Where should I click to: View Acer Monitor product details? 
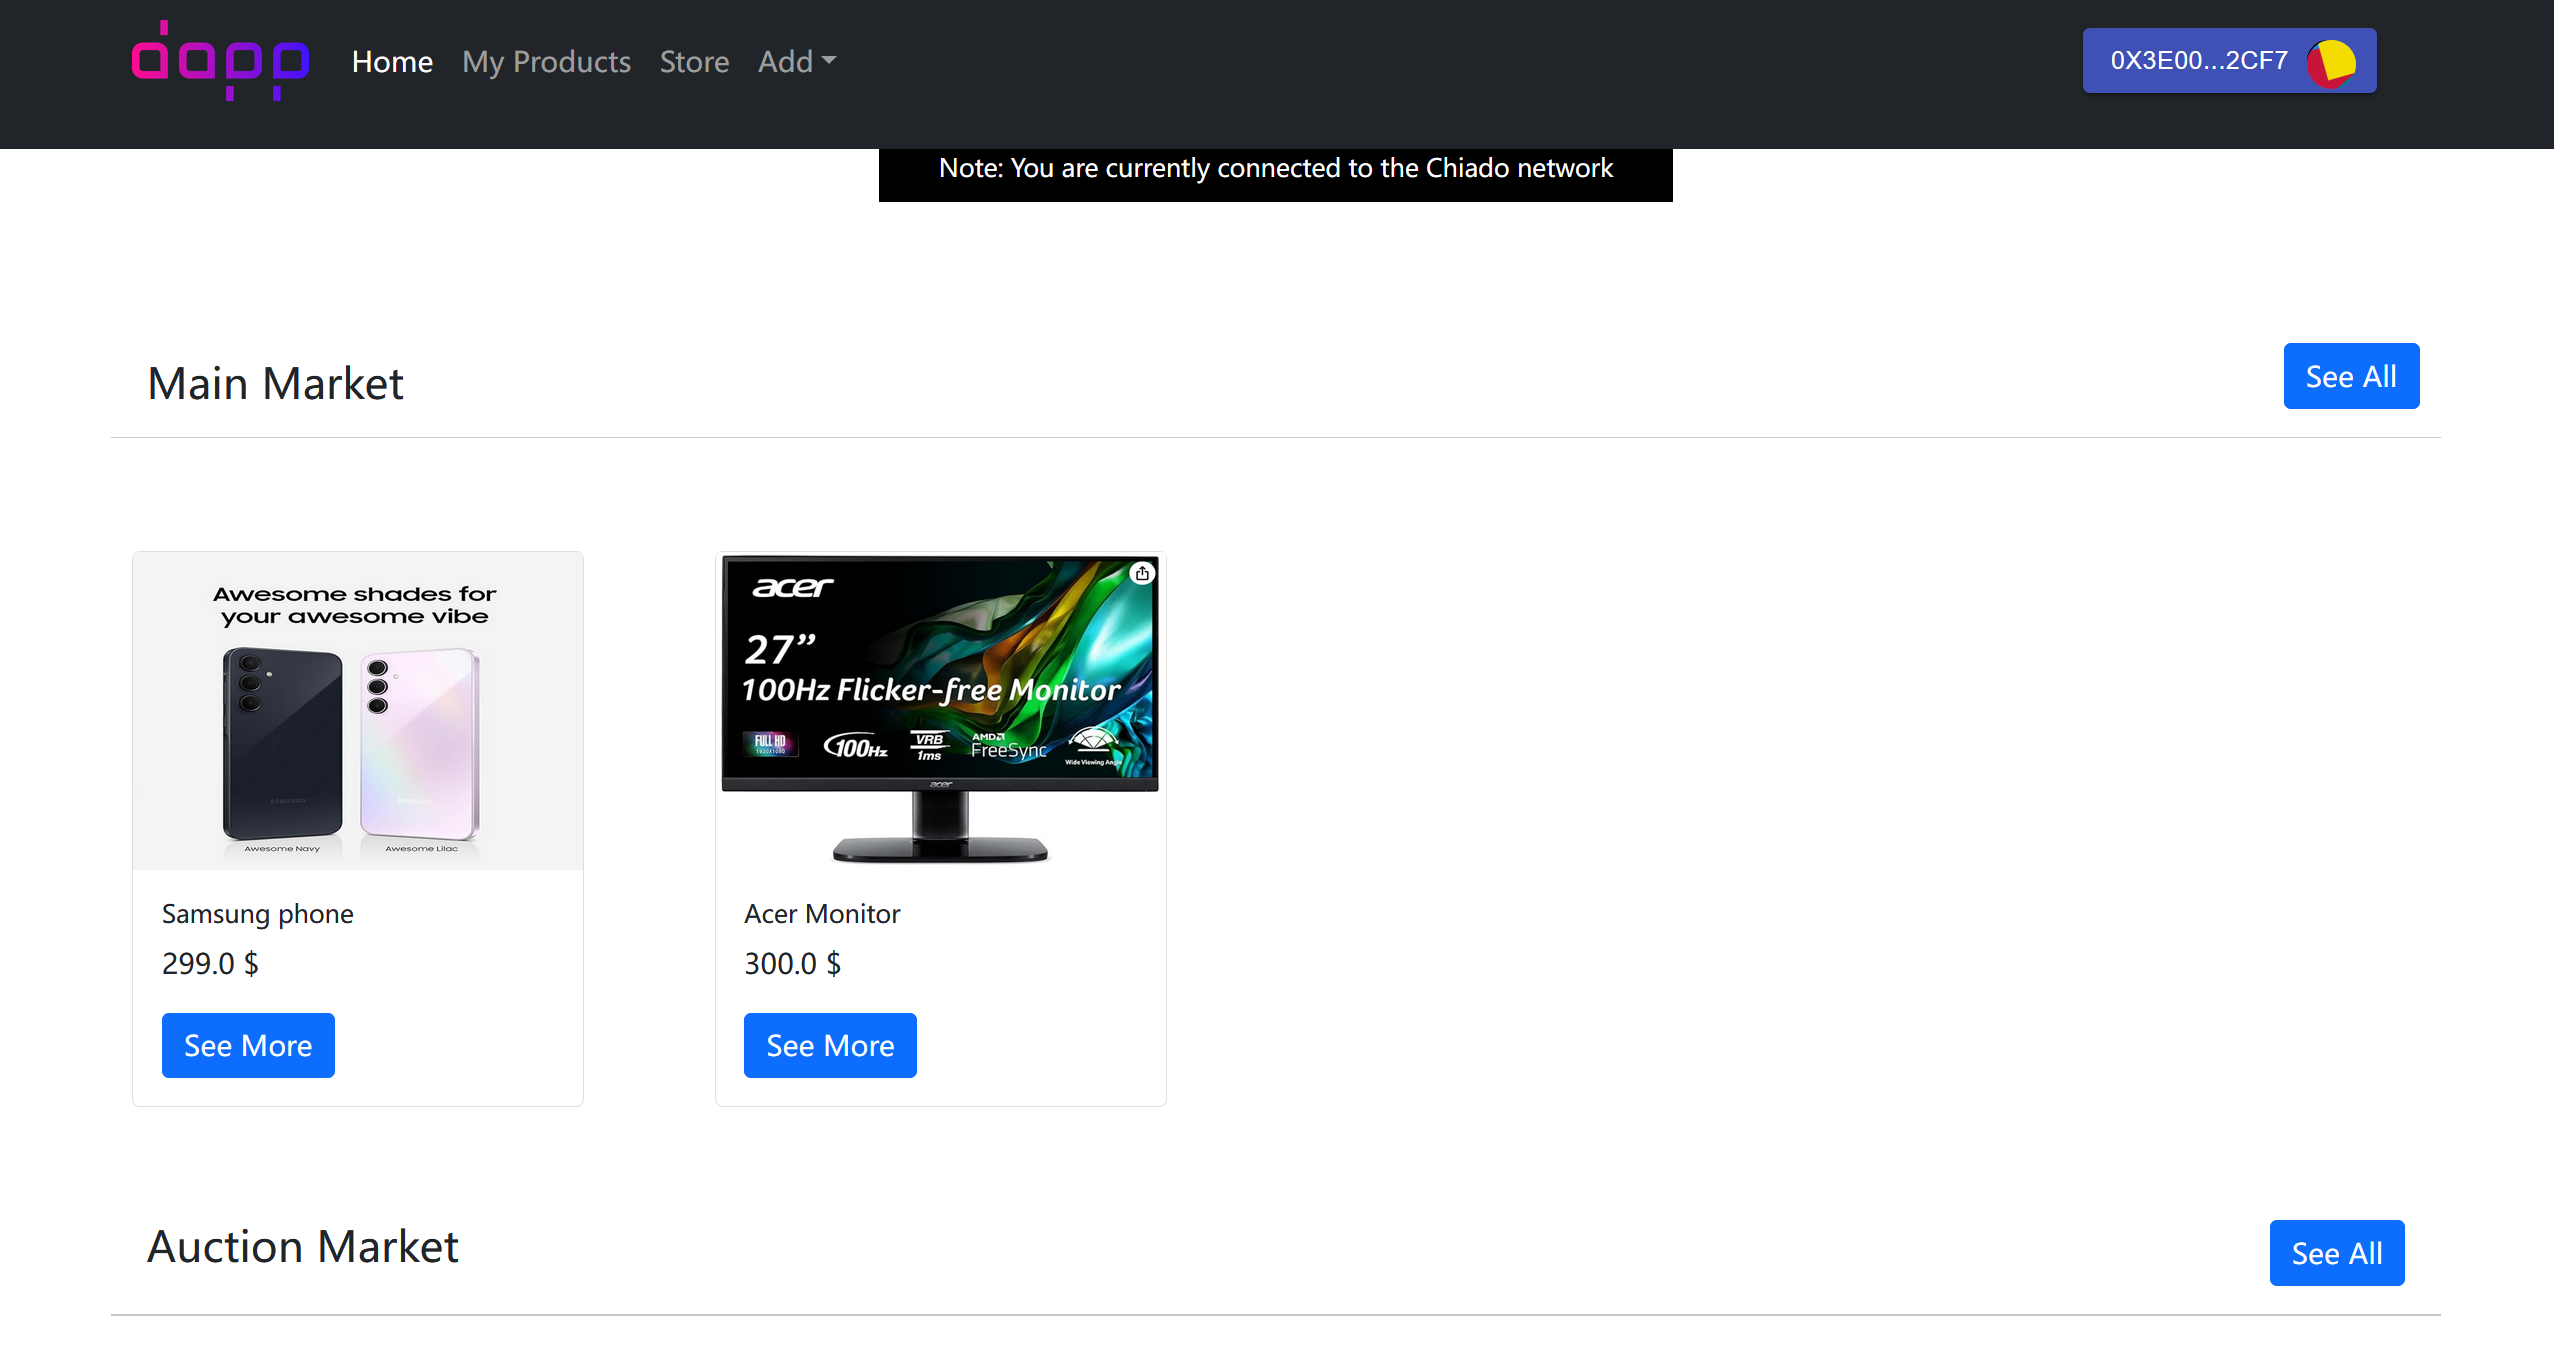coord(829,1045)
